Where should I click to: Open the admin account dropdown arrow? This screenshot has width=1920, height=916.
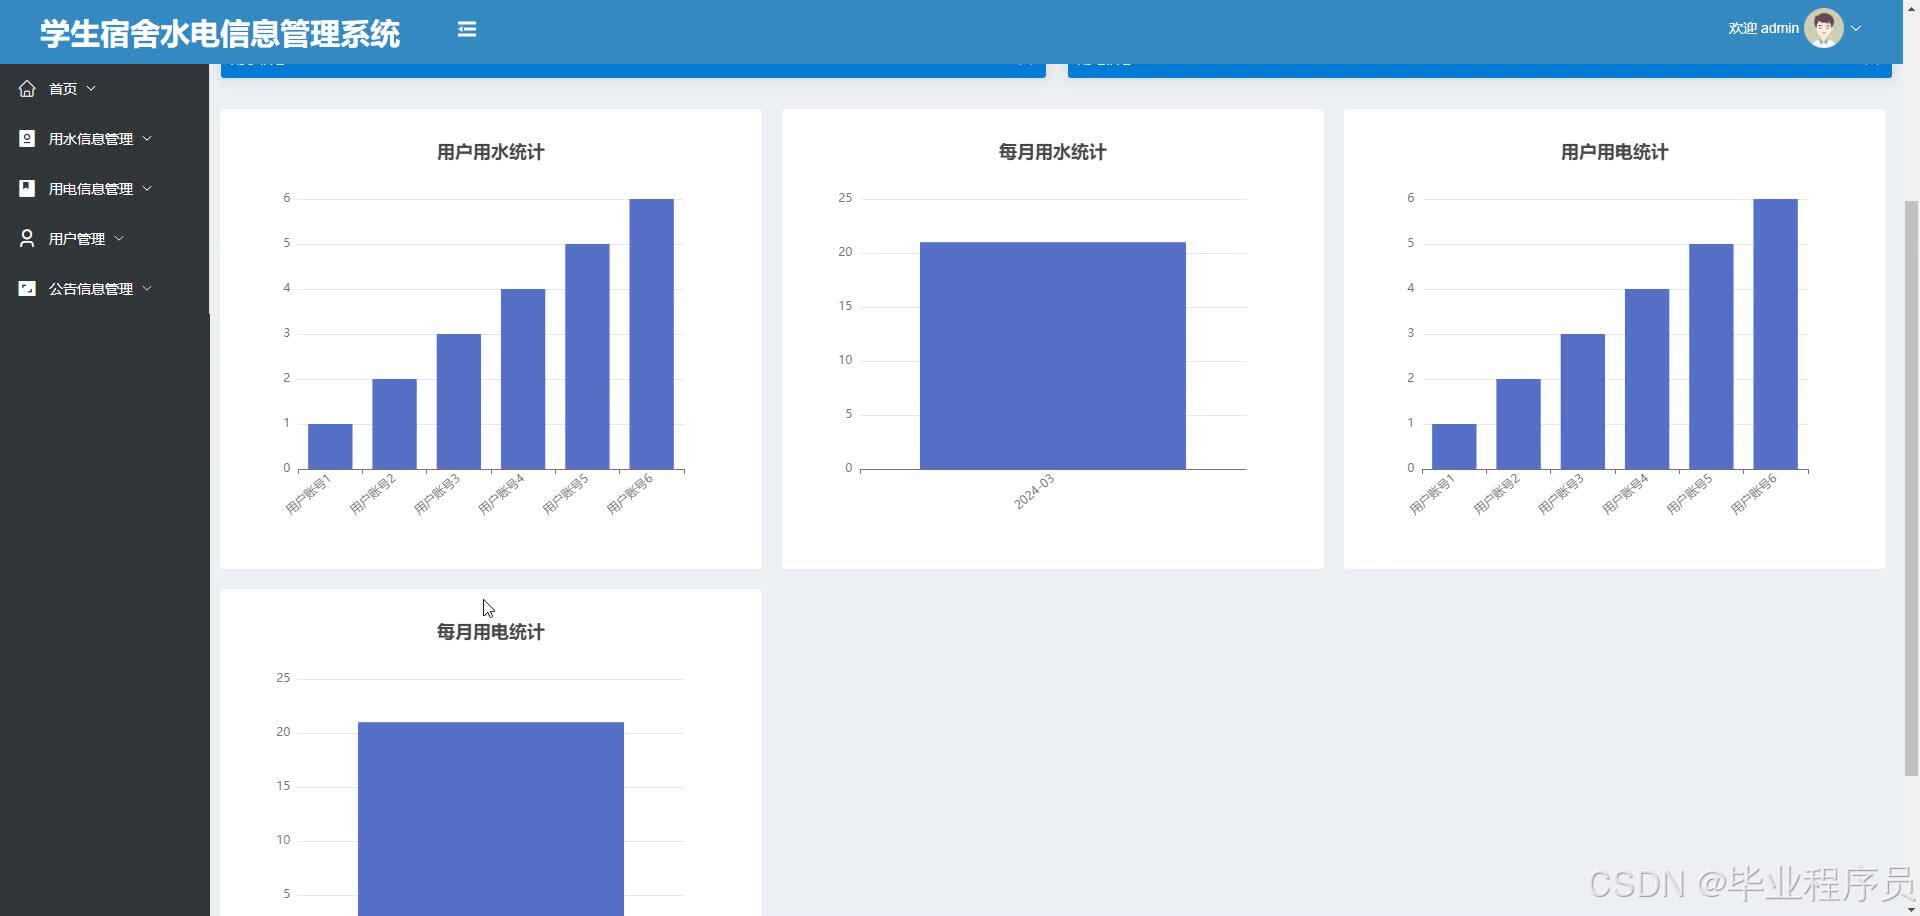pyautogui.click(x=1856, y=29)
